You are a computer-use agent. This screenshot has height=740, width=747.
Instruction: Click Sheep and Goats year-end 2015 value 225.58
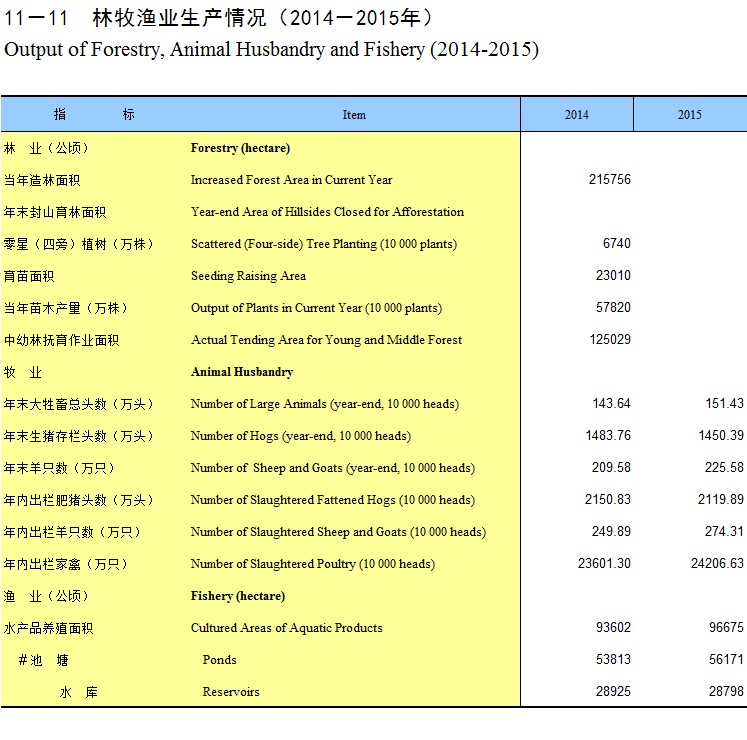[723, 468]
